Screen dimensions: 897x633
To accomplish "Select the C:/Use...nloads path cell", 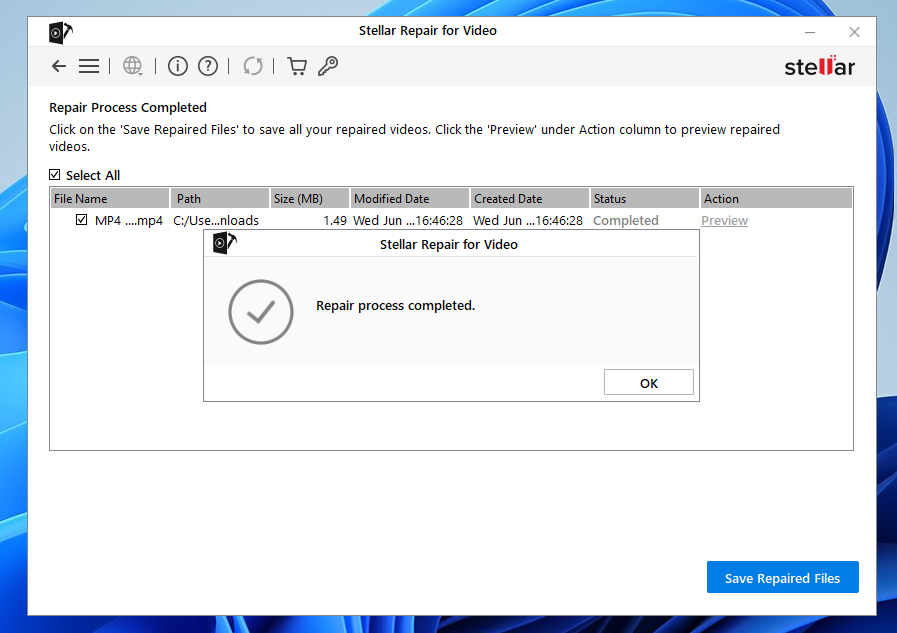I will coord(216,221).
